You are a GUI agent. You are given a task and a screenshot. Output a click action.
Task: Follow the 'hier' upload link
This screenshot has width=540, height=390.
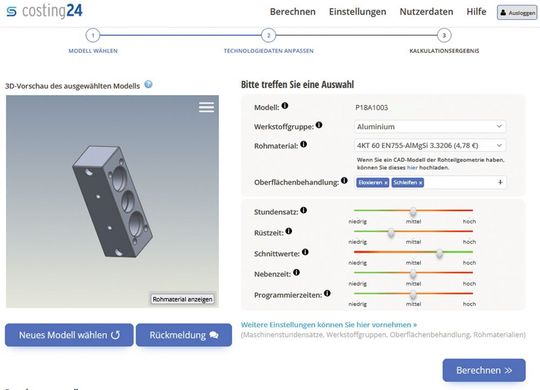tap(412, 167)
